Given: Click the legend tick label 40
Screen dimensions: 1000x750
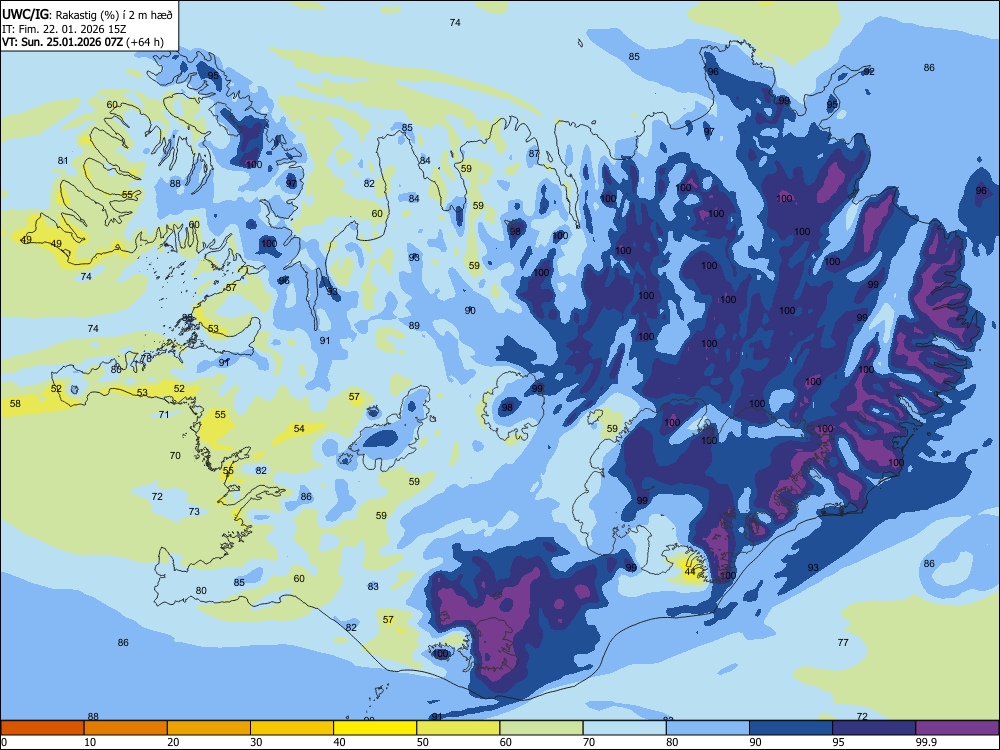Looking at the screenshot, I should point(339,742).
